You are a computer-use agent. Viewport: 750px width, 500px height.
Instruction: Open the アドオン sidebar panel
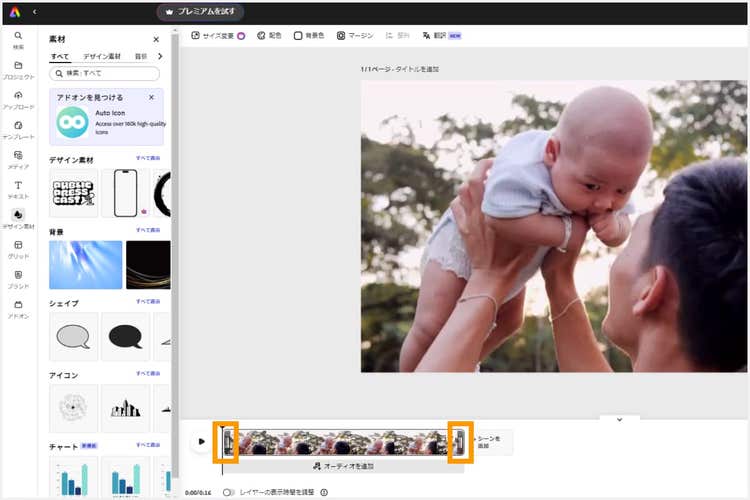18,310
